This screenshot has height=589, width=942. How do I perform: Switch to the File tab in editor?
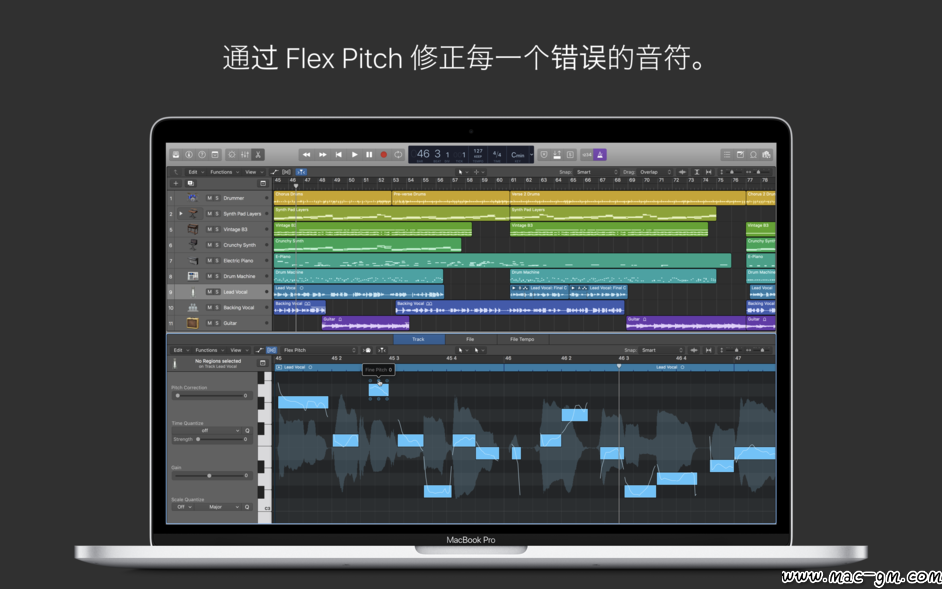click(x=470, y=339)
